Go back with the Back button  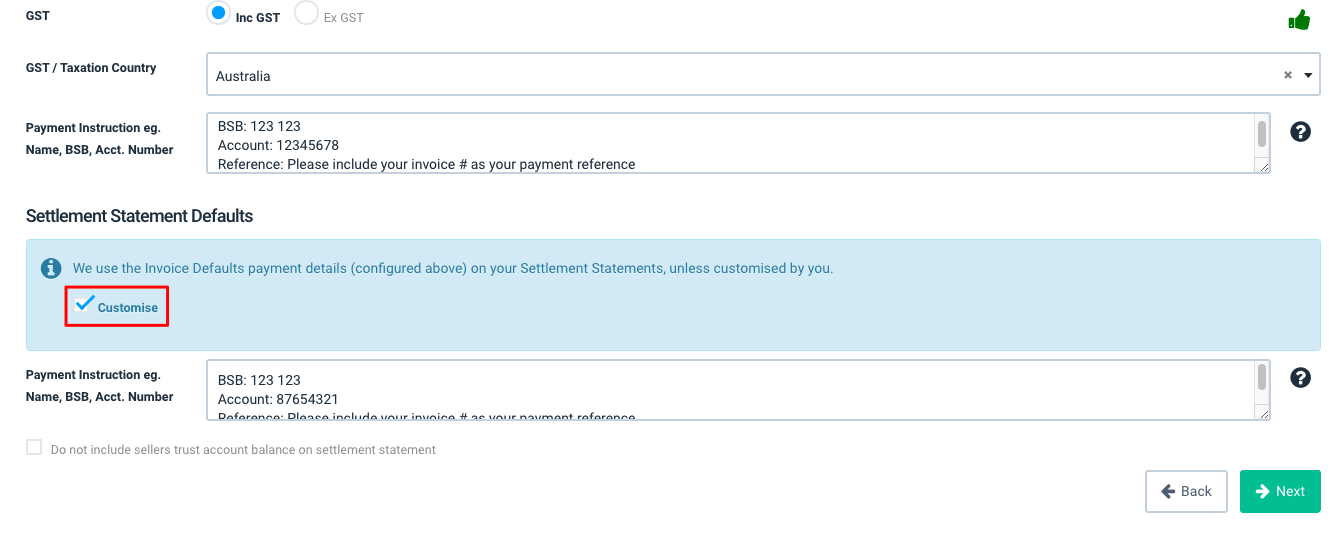[1186, 491]
